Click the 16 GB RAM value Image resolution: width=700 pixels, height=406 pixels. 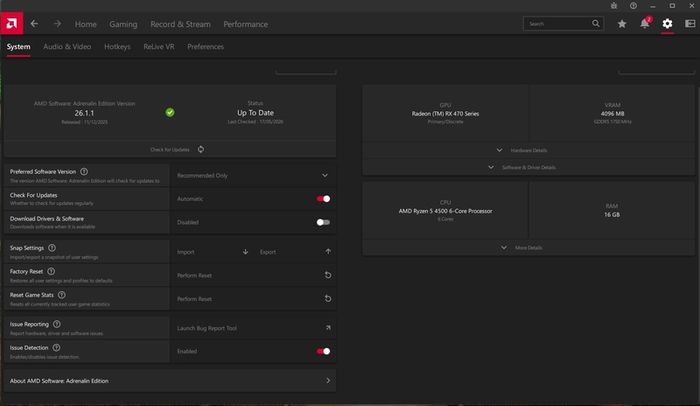(x=612, y=214)
